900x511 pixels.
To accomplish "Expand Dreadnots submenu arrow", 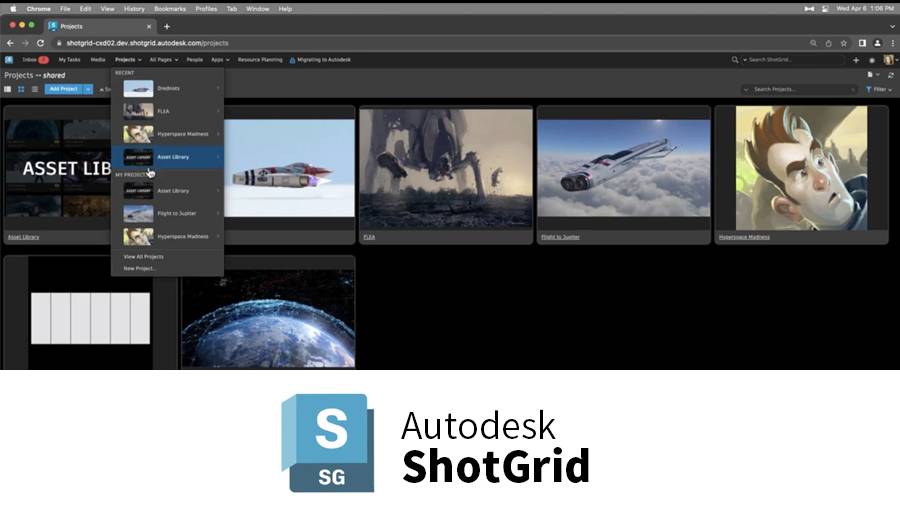I will 218,88.
